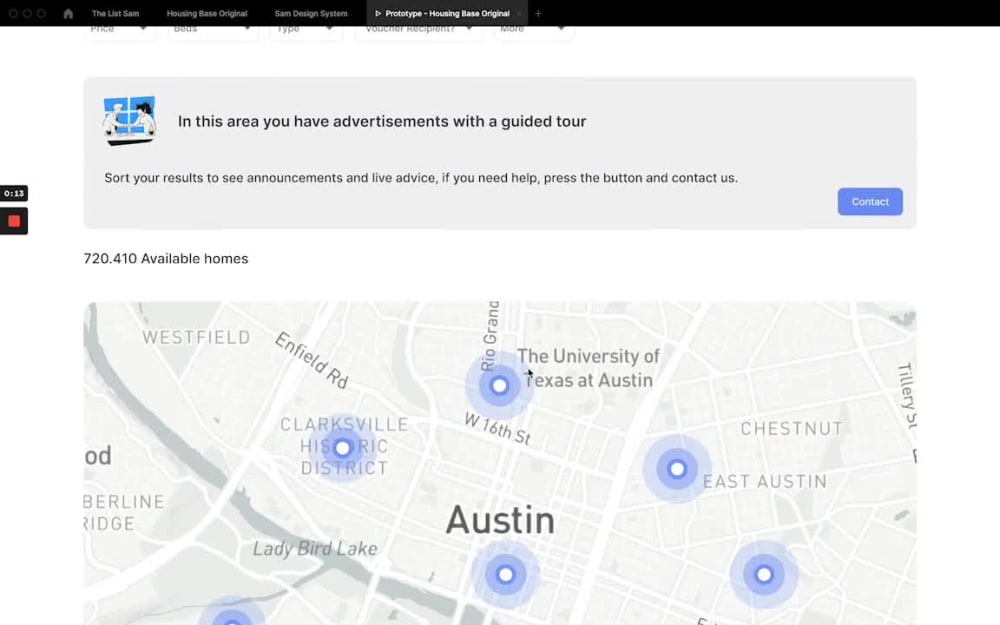1000x625 pixels.
Task: Click 'Sort your results' description text
Action: (421, 178)
